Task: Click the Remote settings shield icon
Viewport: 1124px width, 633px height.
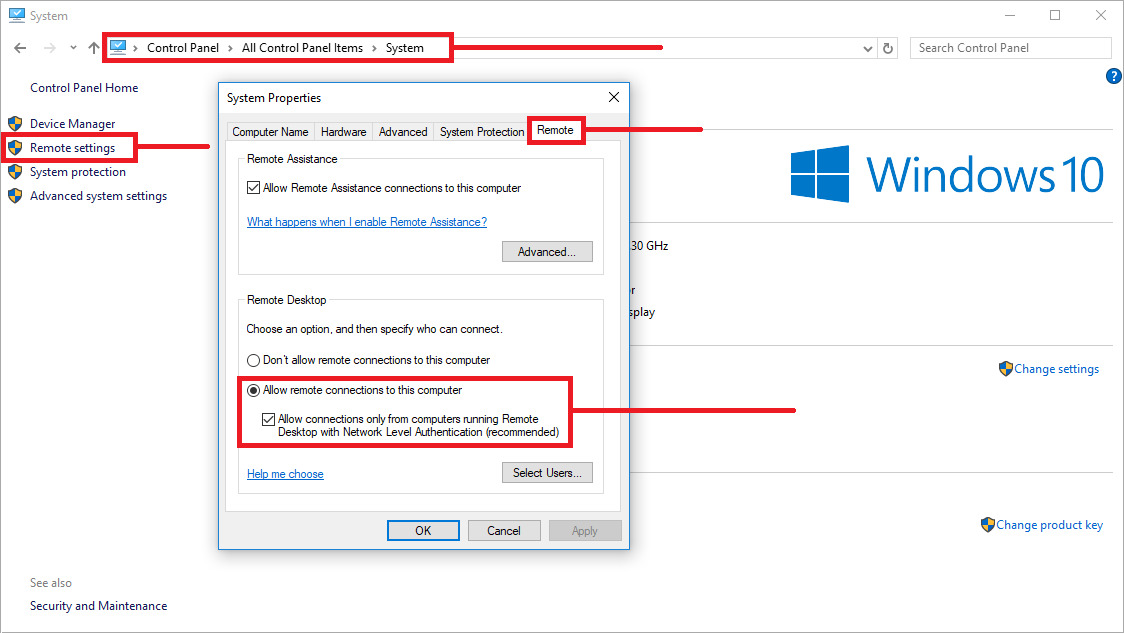Action: pos(15,148)
